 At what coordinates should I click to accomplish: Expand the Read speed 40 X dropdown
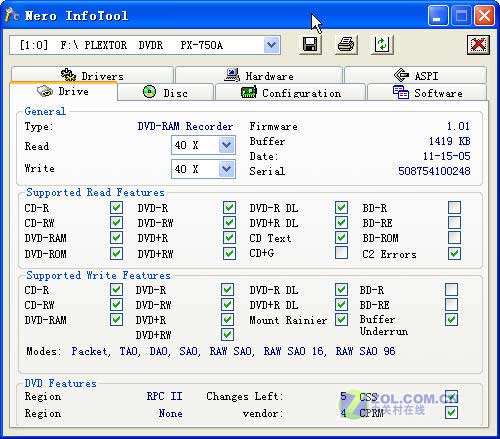[x=227, y=145]
